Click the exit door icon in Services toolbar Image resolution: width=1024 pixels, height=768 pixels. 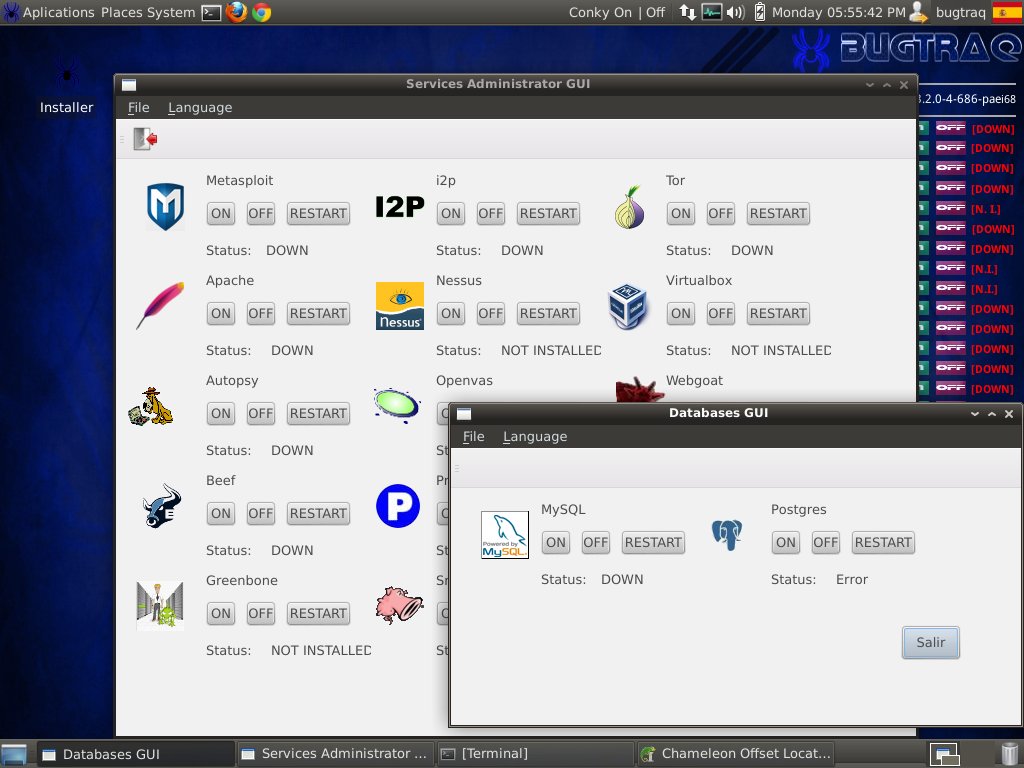pos(146,138)
